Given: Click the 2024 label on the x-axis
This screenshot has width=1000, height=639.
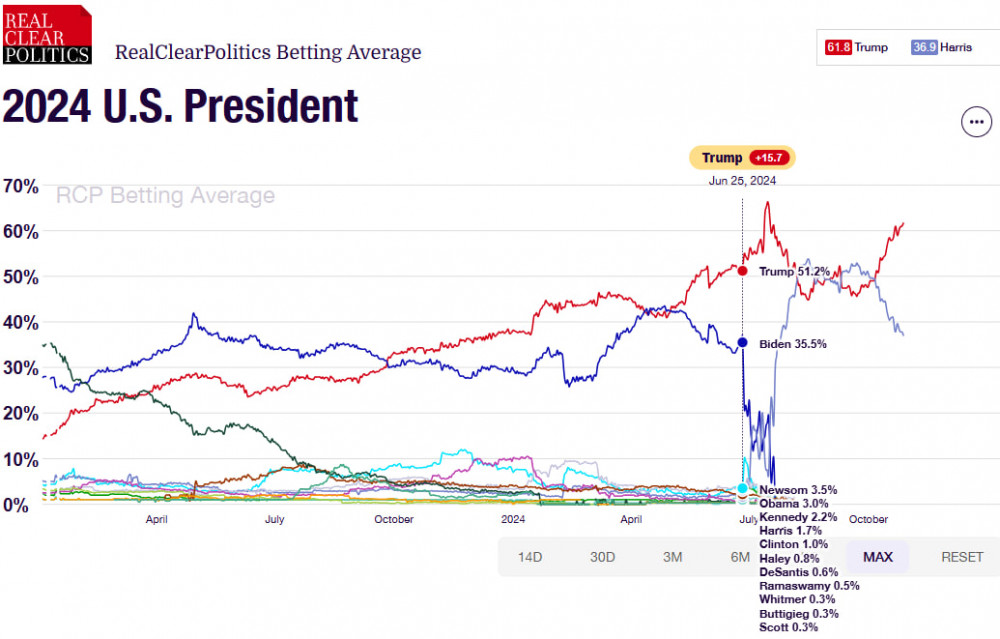Looking at the screenshot, I should [x=513, y=520].
